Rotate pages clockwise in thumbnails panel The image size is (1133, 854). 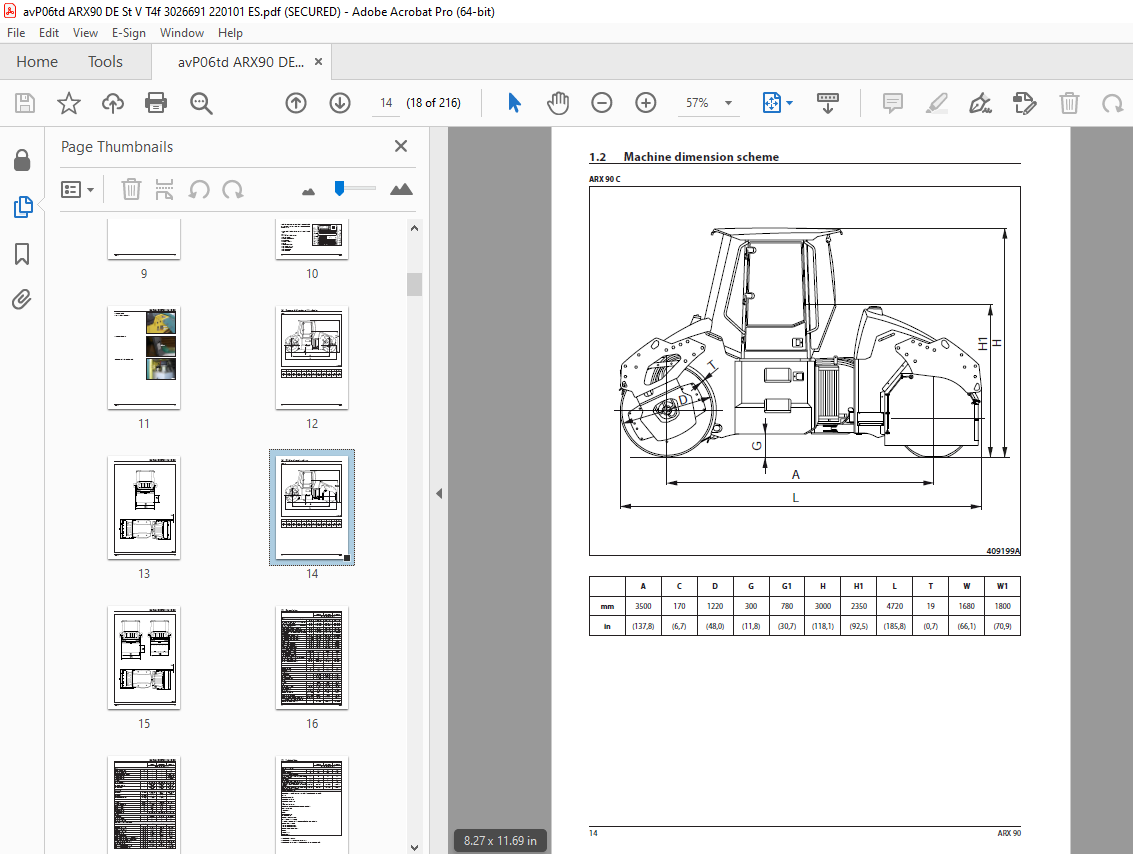click(x=233, y=189)
